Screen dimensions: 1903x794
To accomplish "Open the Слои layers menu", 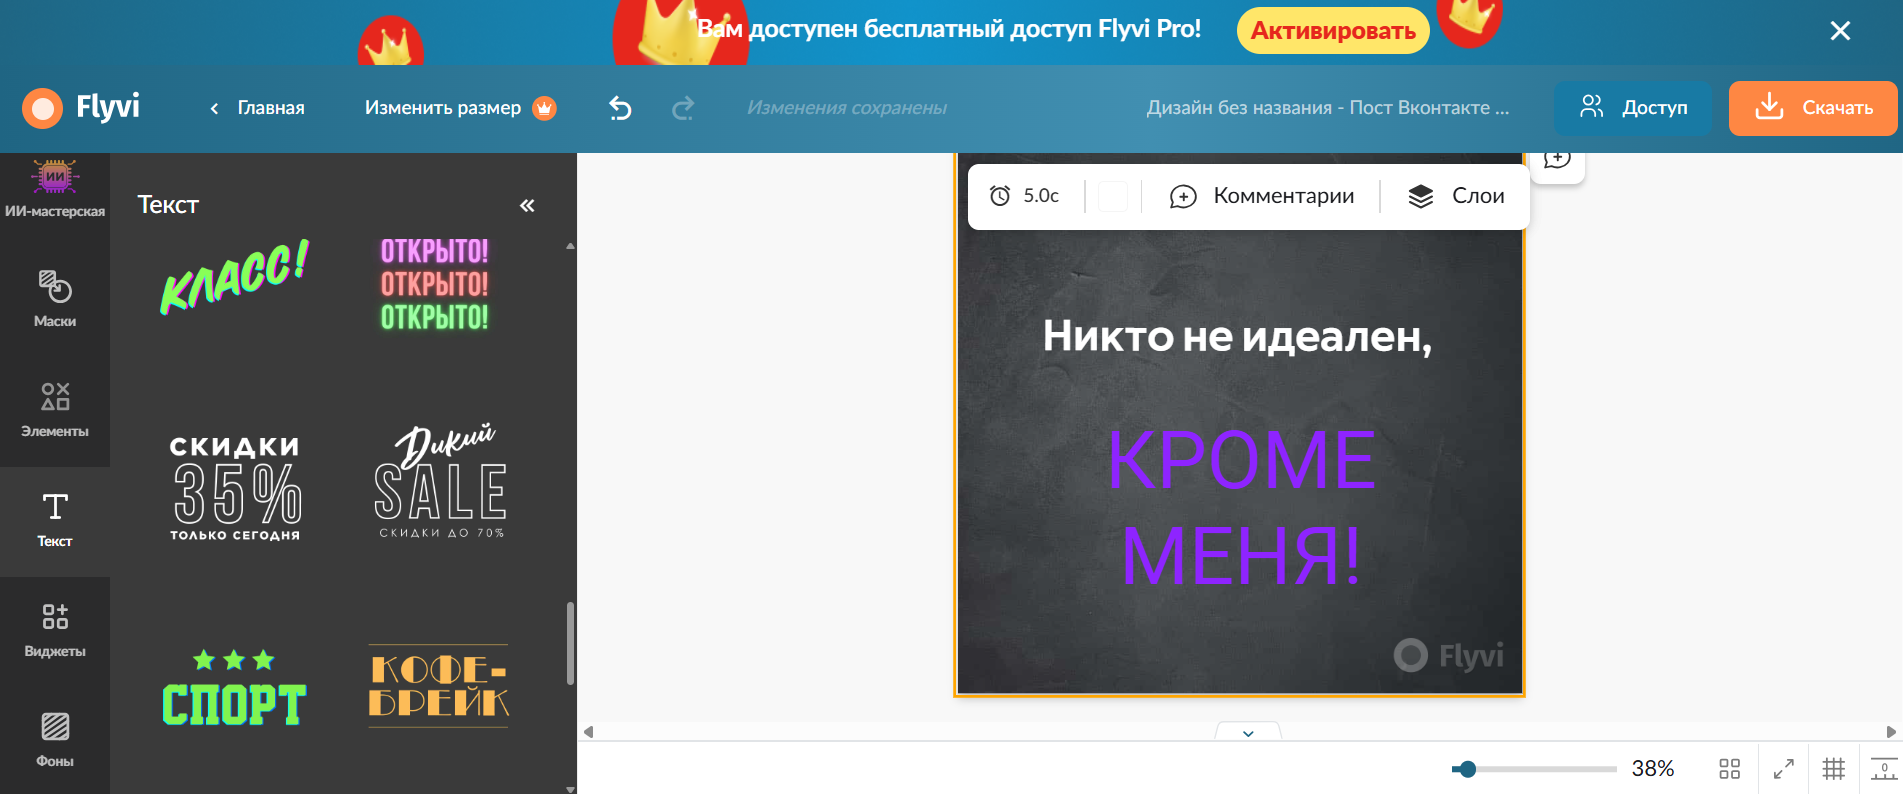I will [1456, 196].
